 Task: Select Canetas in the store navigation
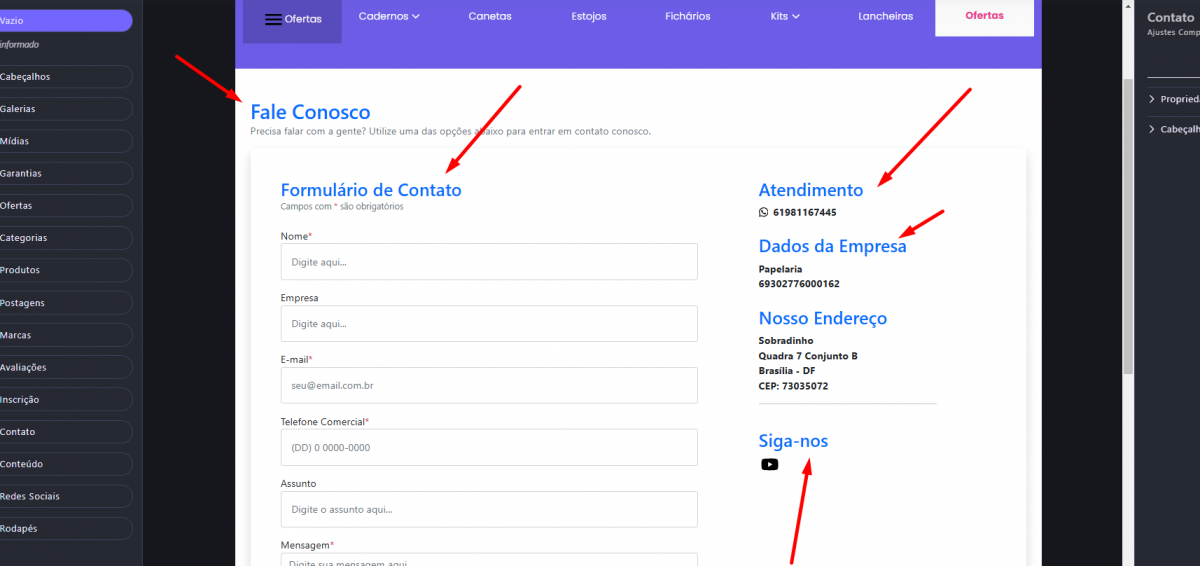pyautogui.click(x=490, y=16)
